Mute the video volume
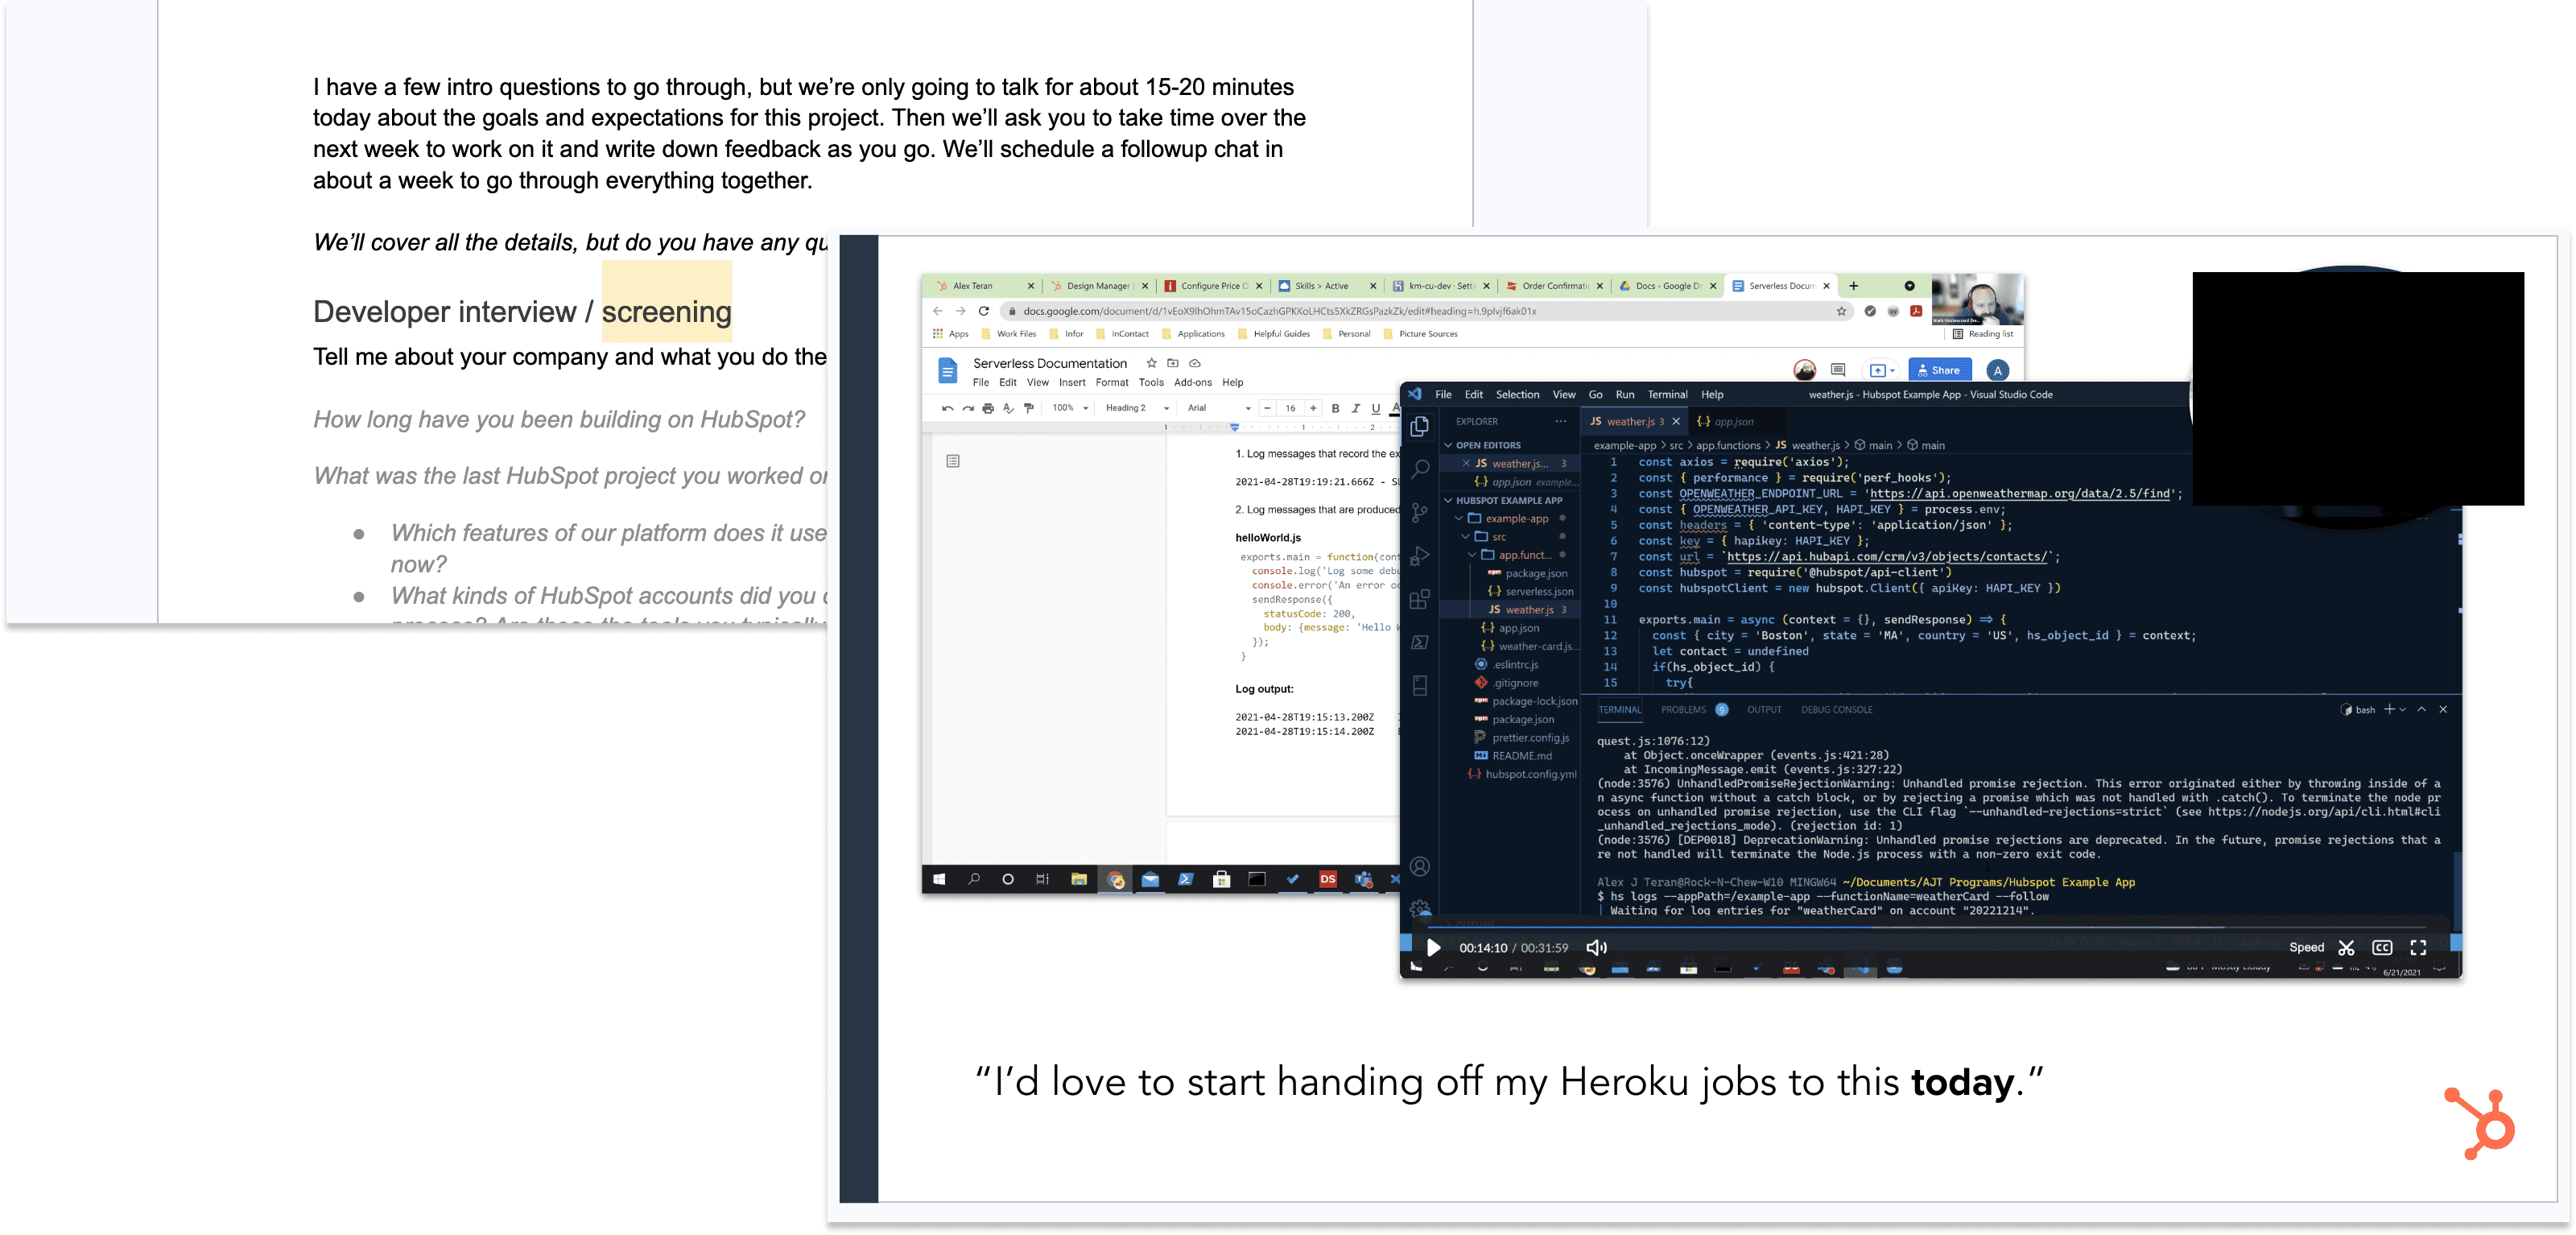The image size is (2576, 1235). coord(1596,948)
